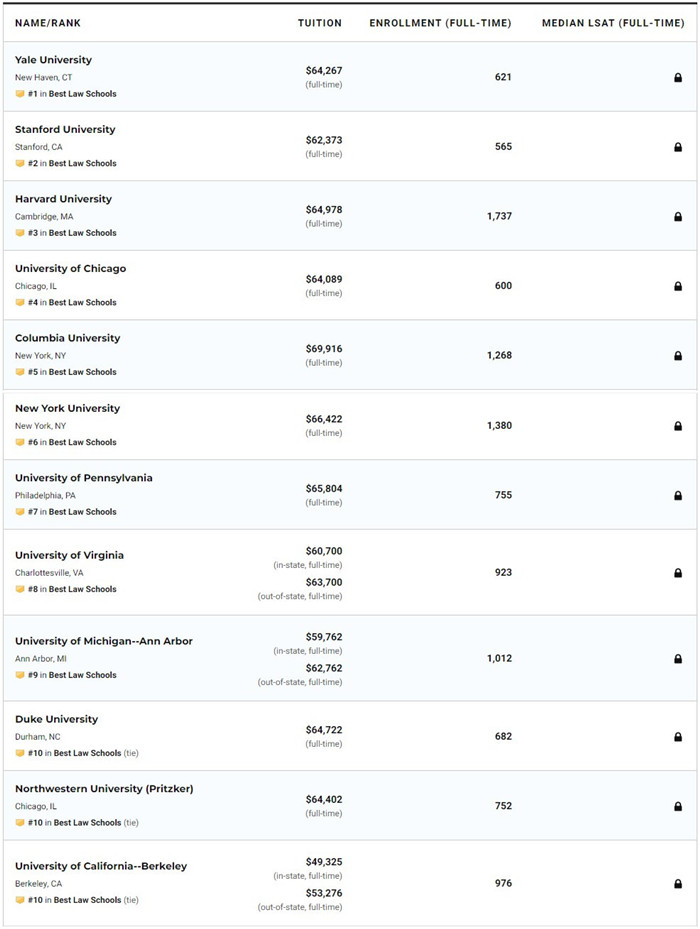Click the lock icon for Duke University
The image size is (700, 929).
tap(678, 737)
